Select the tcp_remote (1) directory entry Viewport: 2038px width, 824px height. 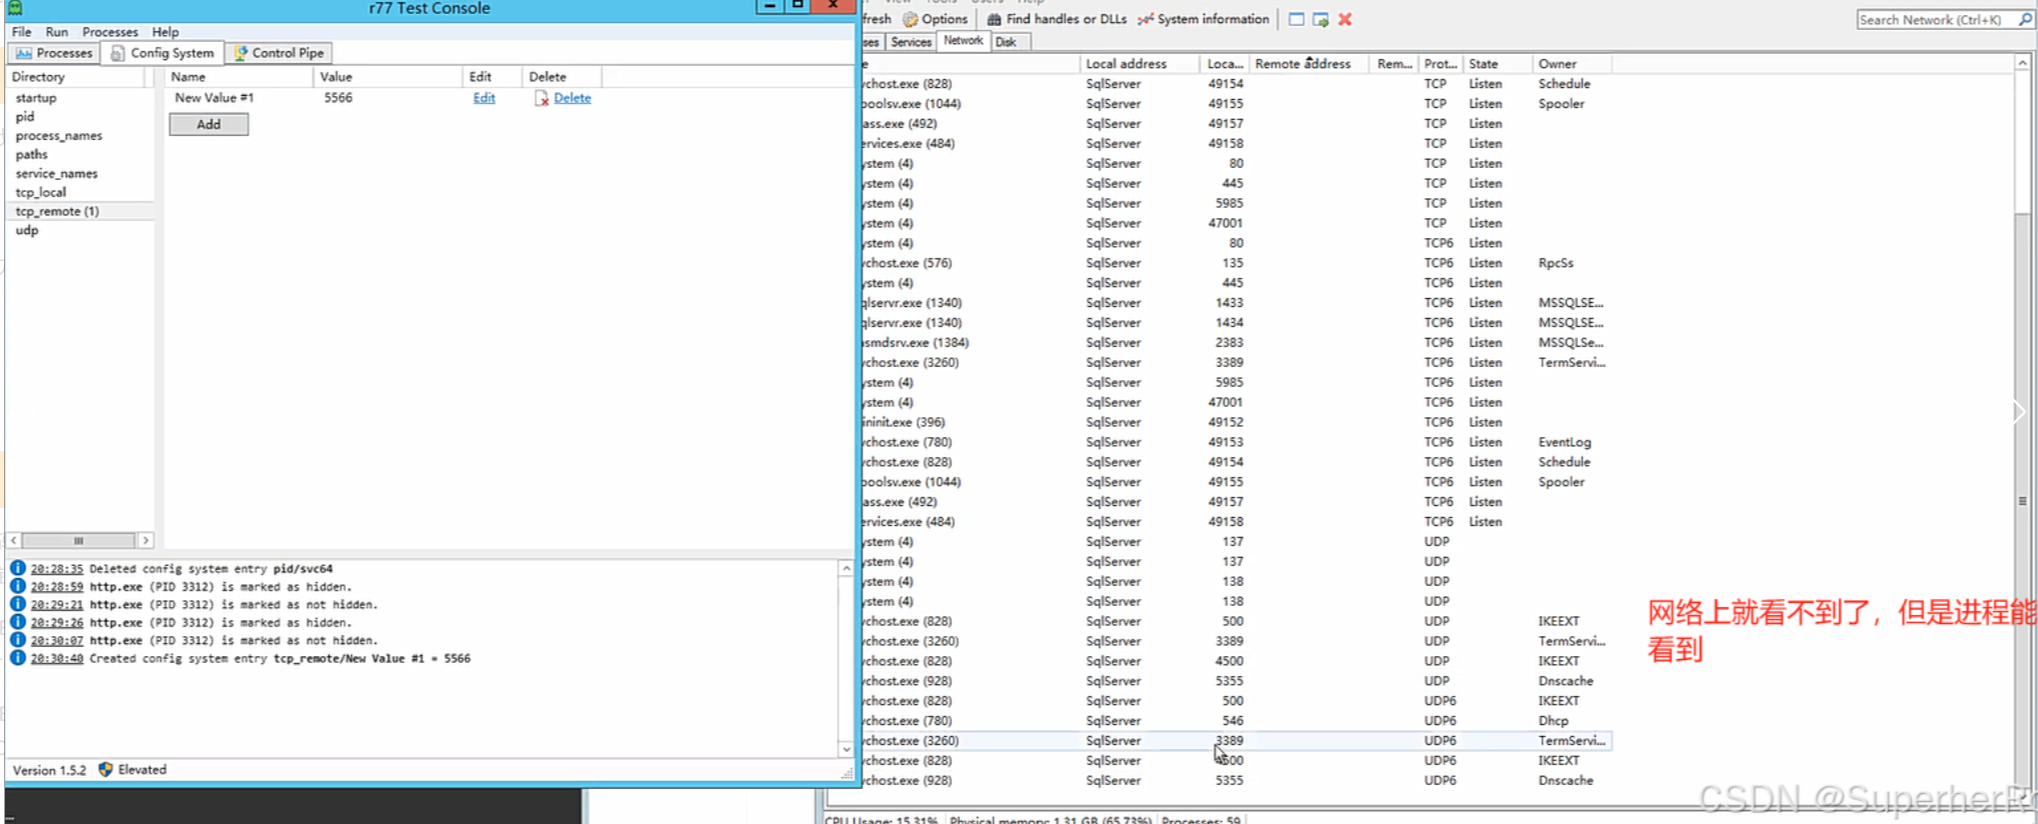click(57, 212)
